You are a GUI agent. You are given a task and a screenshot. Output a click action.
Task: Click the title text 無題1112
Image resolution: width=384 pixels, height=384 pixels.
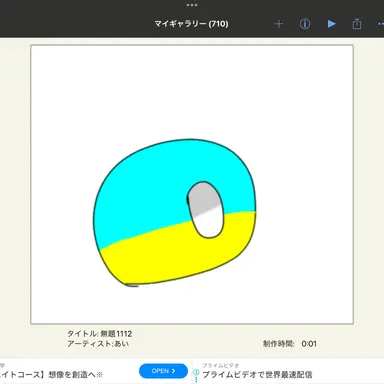(x=116, y=334)
